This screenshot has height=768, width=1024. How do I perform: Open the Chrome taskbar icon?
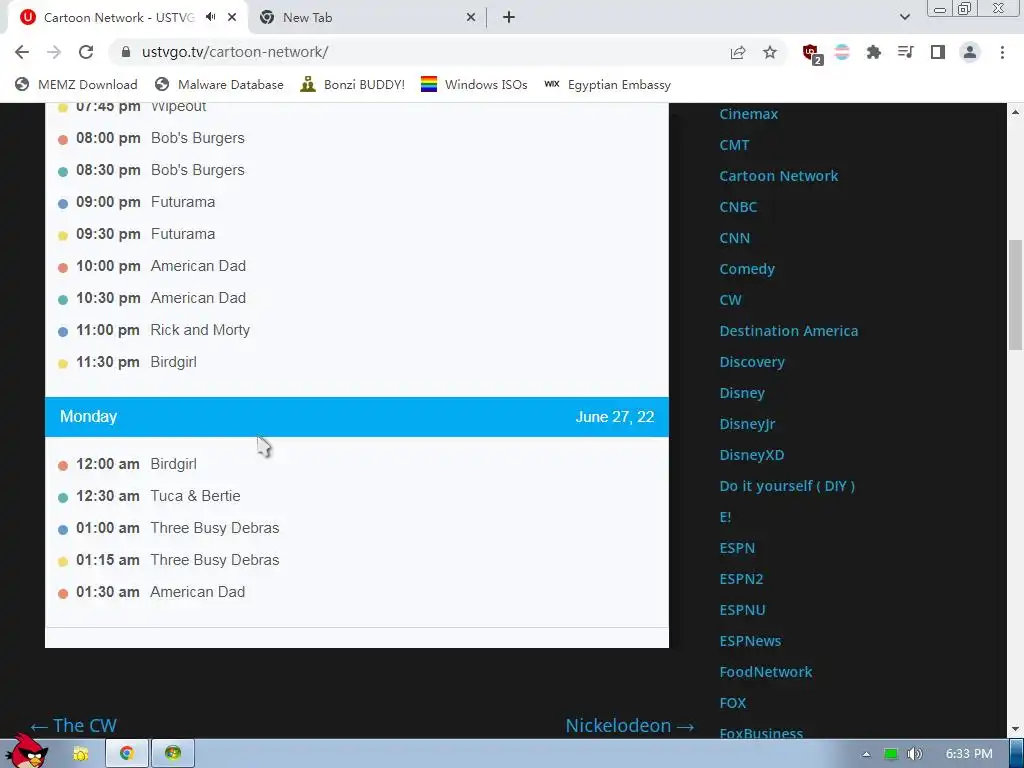coord(127,753)
